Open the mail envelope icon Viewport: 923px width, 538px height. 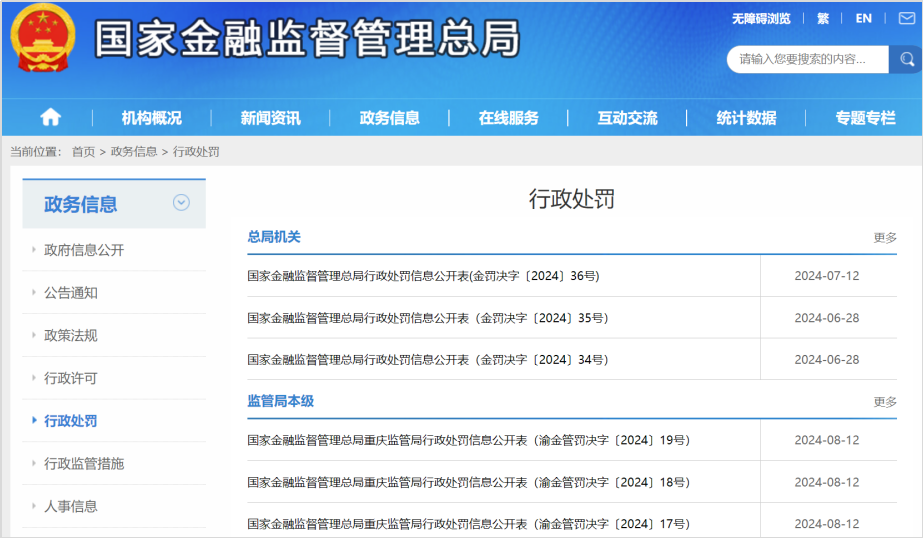click(x=907, y=18)
